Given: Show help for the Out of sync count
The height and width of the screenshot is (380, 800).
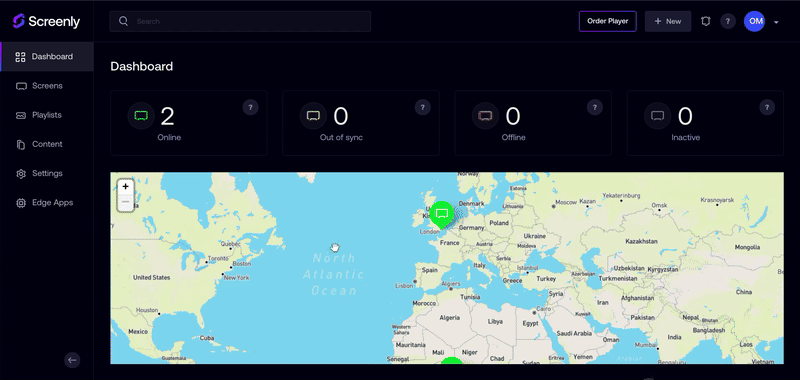Looking at the screenshot, I should coord(422,107).
